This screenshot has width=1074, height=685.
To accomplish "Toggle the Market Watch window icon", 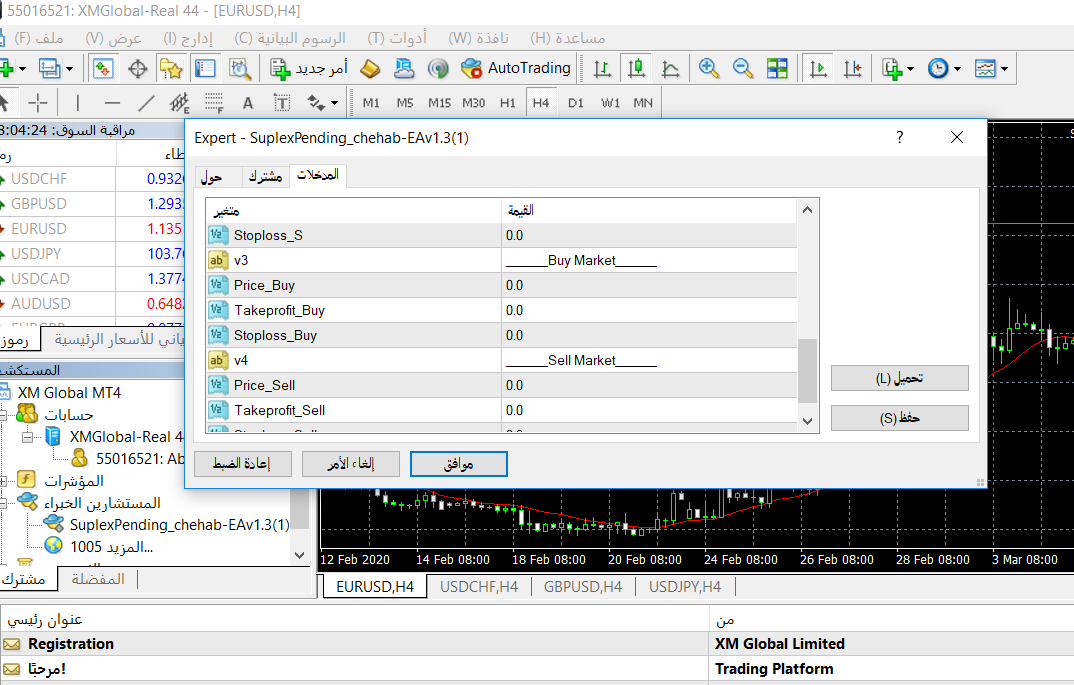I will 103,68.
